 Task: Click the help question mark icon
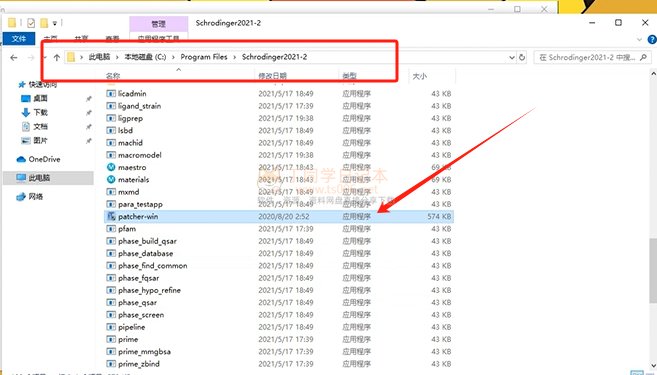click(652, 39)
